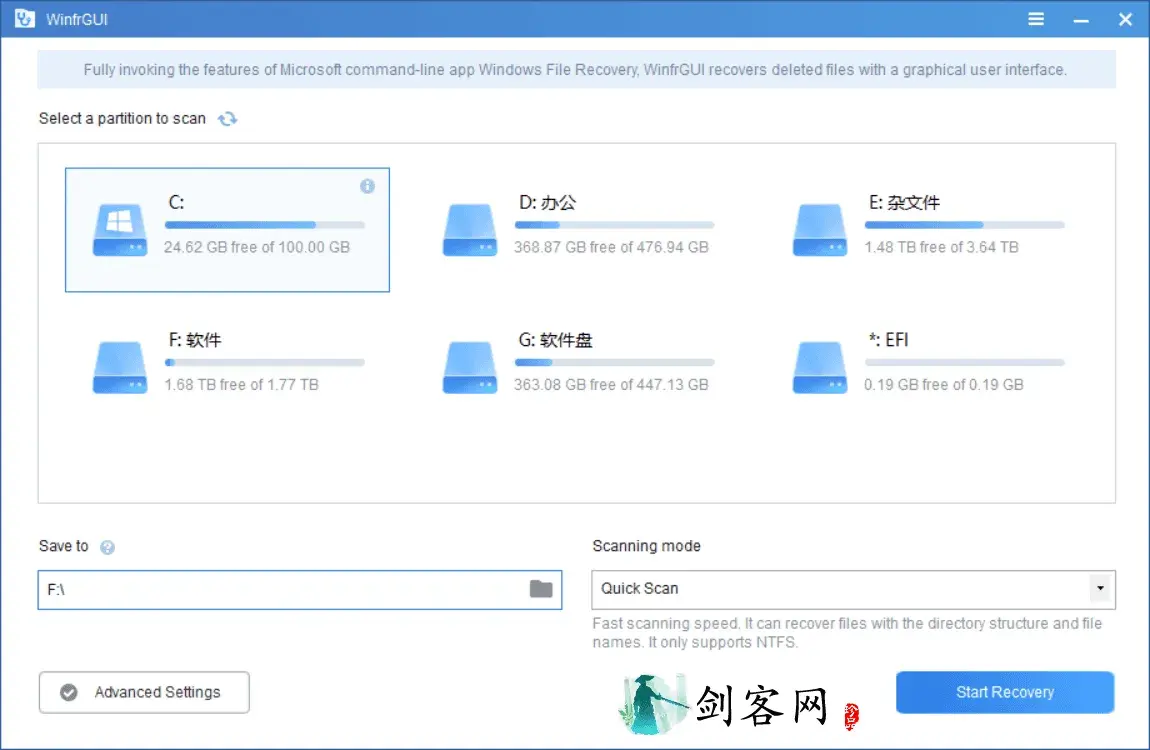Select the EFI partition drive icon
This screenshot has height=750, width=1150.
pos(819,367)
